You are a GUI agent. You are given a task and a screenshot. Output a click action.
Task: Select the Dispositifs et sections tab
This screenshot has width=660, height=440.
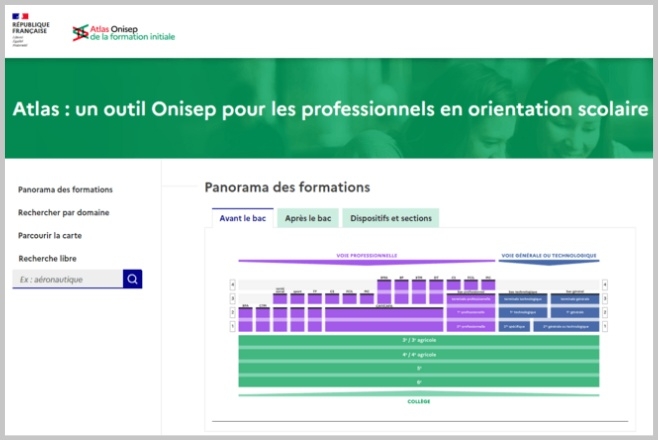(x=390, y=218)
